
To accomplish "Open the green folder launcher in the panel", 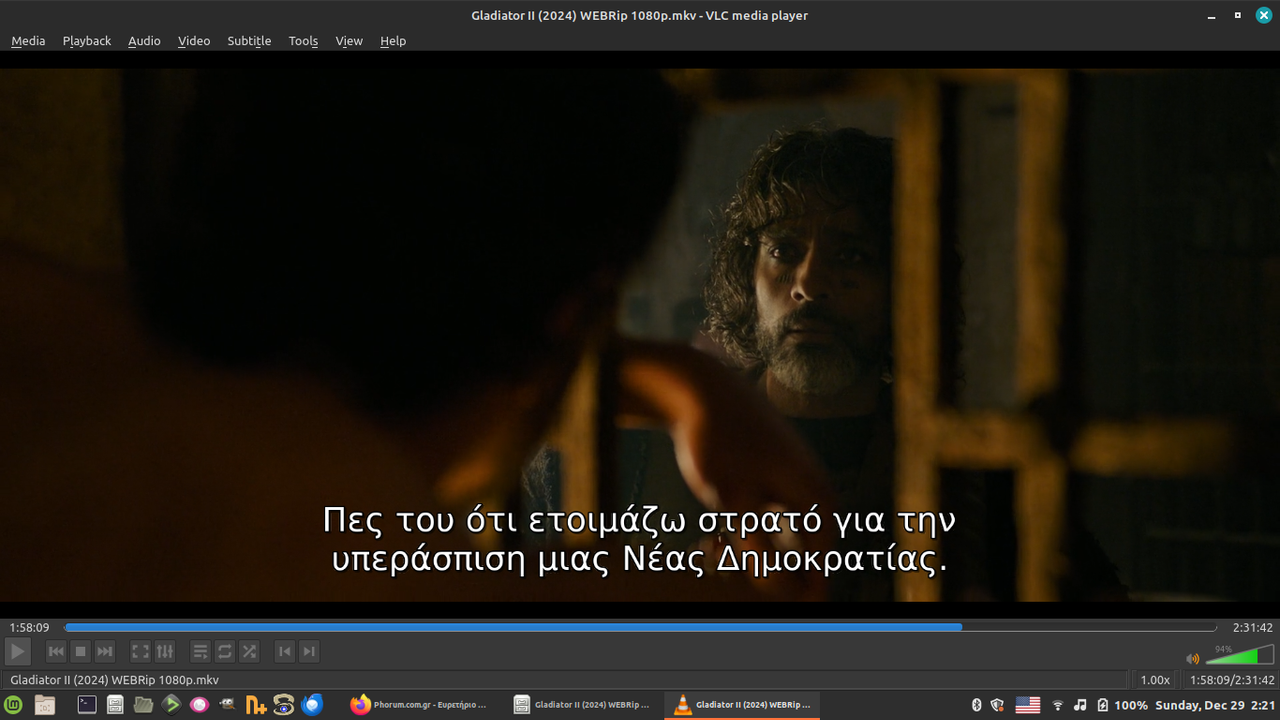I will coord(143,705).
